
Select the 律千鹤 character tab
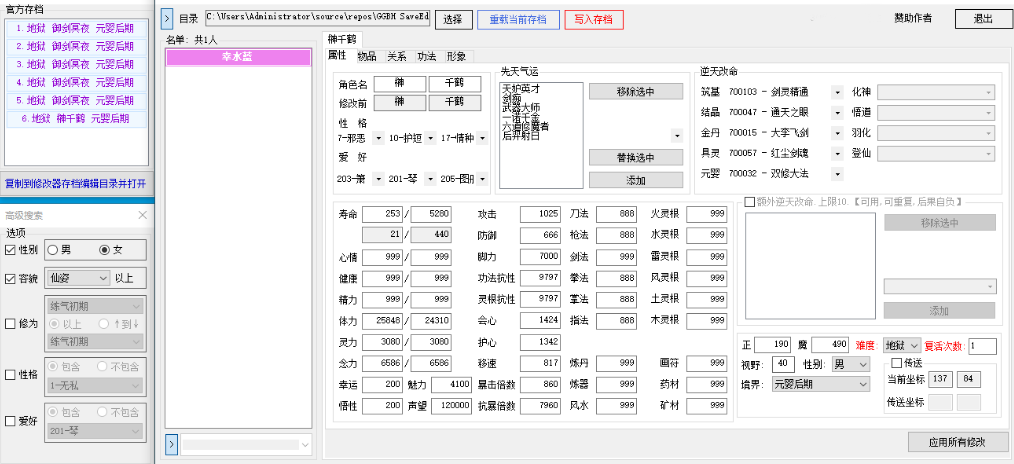[343, 39]
